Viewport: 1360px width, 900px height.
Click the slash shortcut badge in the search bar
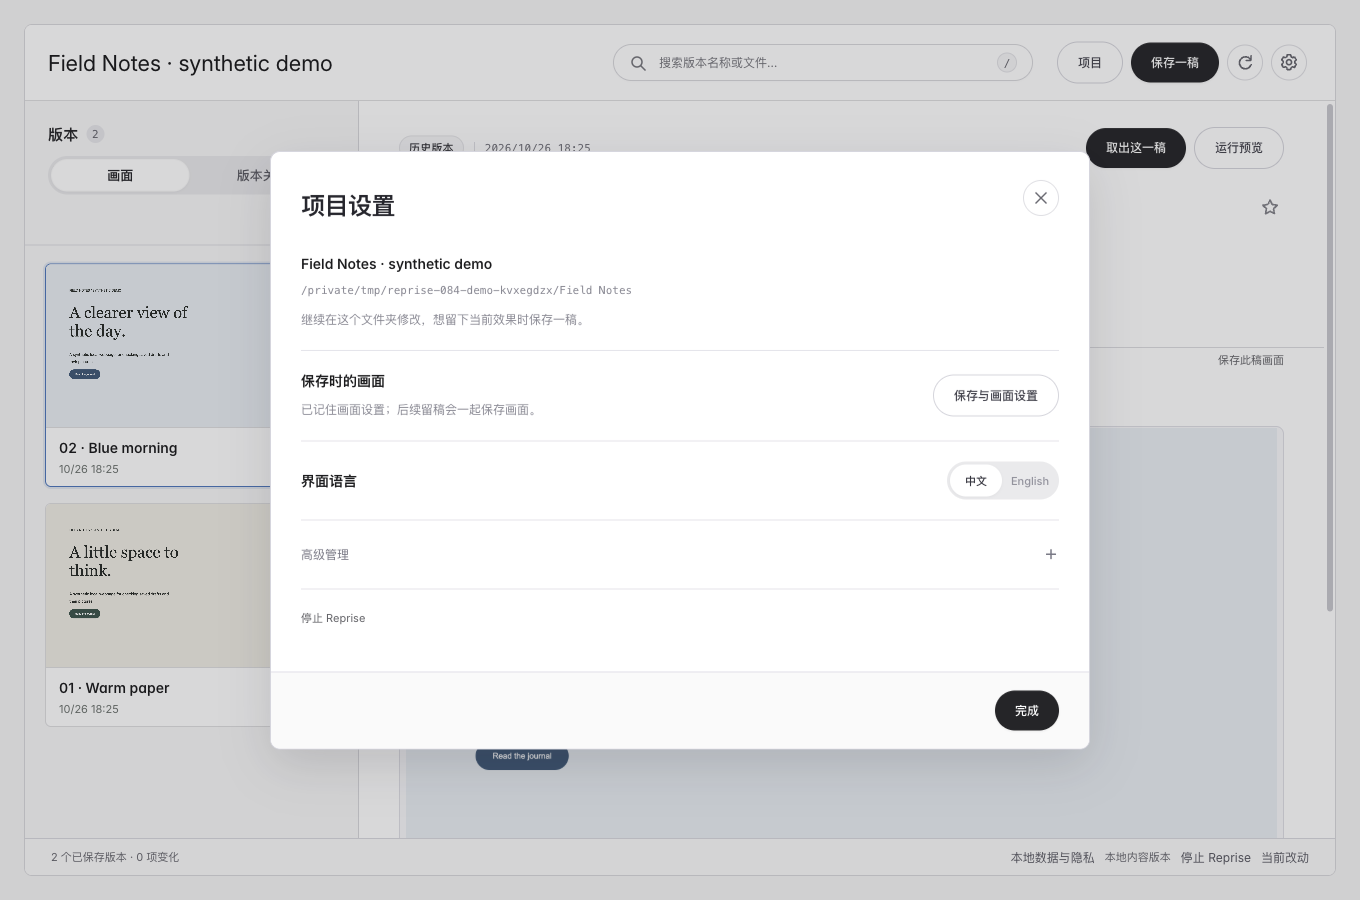tap(1007, 63)
